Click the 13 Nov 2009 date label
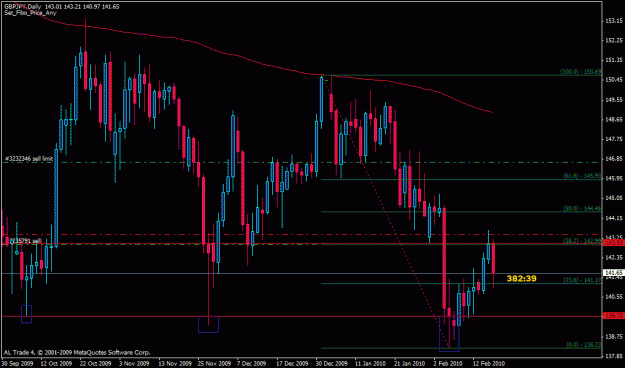This screenshot has width=625, height=368. point(175,363)
